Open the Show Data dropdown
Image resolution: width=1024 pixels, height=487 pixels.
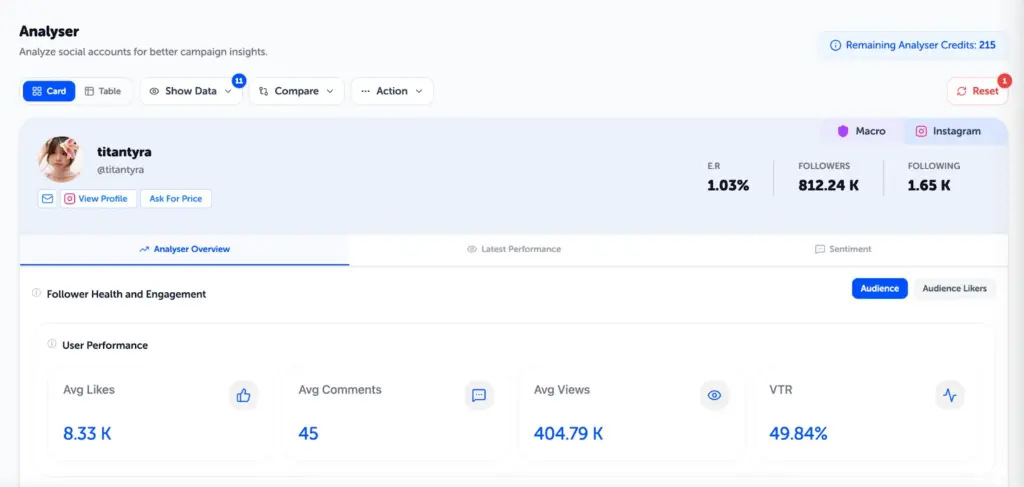tap(190, 91)
